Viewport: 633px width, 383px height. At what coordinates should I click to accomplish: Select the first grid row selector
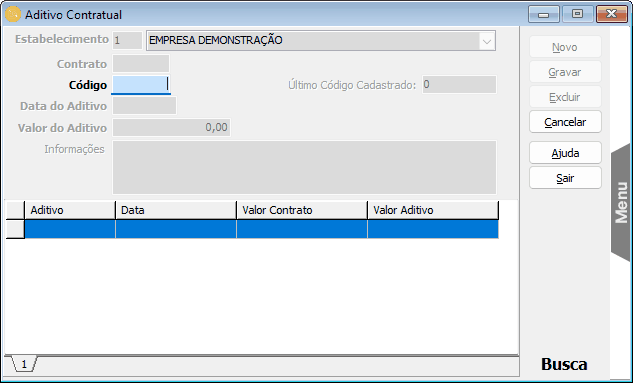coord(15,229)
